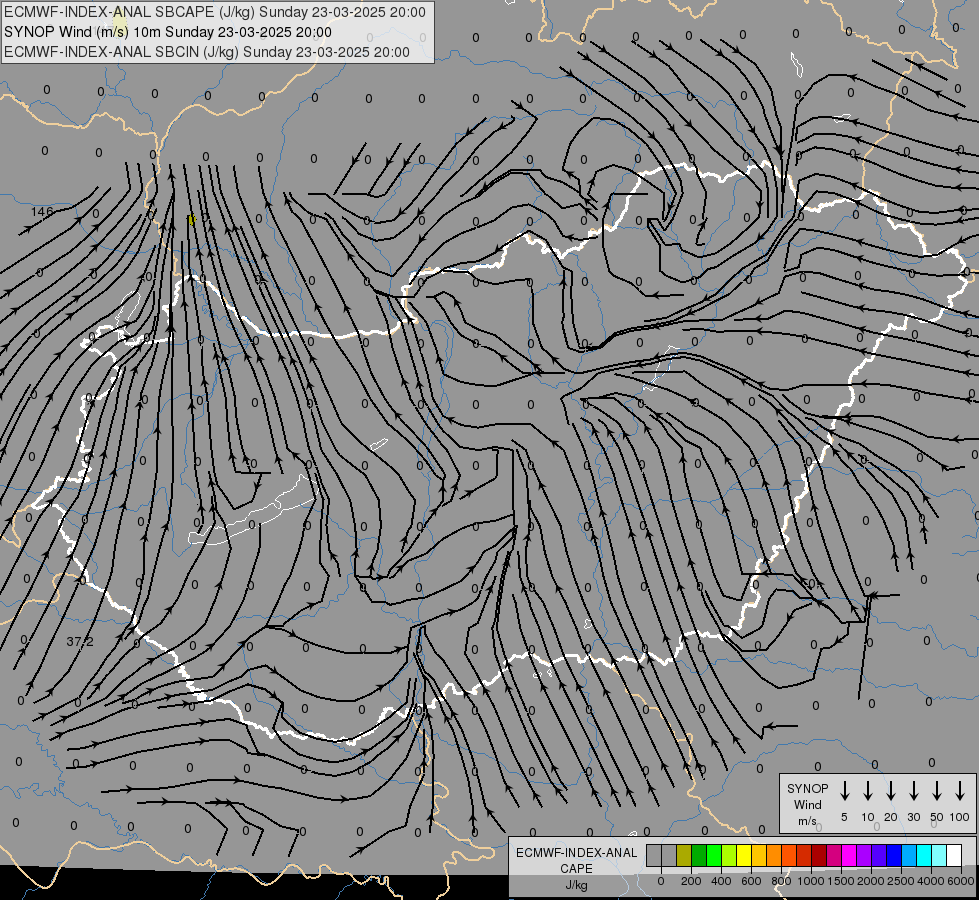The height and width of the screenshot is (900, 979).
Task: Click the SBCAPE title line in header
Action: pos(215,12)
